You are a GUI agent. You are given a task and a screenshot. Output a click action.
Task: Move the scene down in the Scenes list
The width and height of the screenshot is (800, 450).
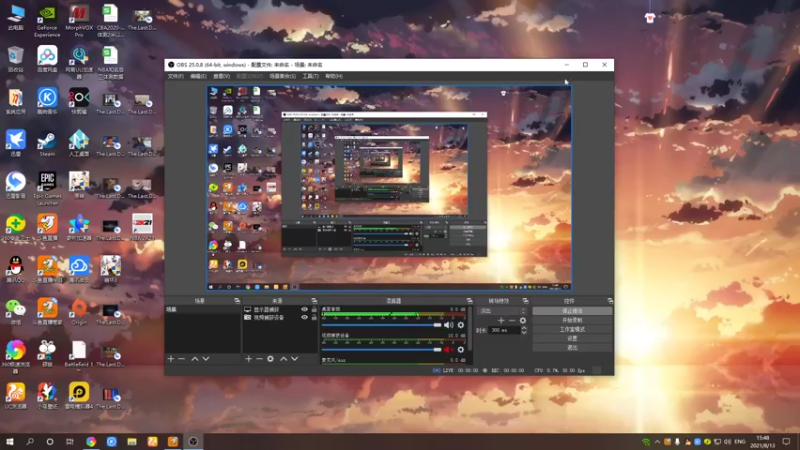206,359
